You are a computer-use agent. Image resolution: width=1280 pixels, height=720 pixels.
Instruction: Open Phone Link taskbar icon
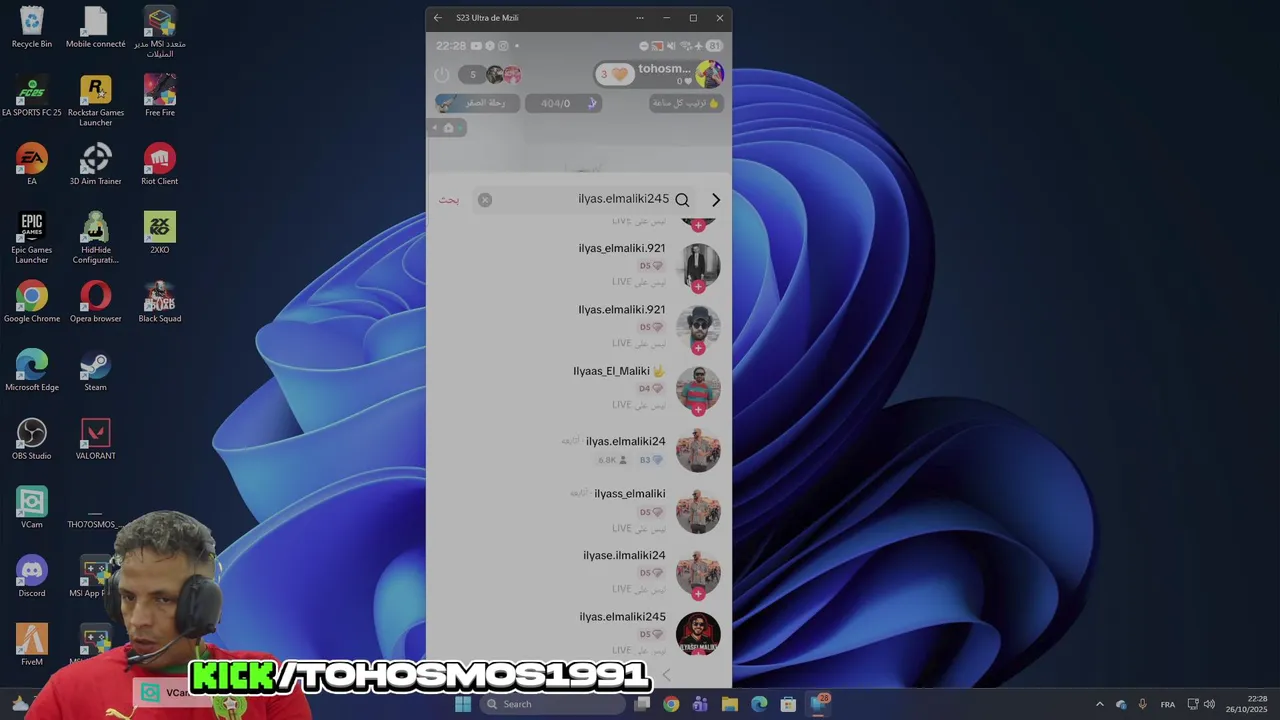coord(819,703)
